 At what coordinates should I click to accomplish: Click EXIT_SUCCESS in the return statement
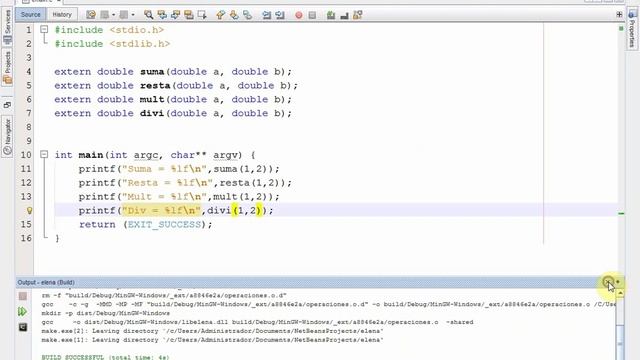click(x=164, y=224)
